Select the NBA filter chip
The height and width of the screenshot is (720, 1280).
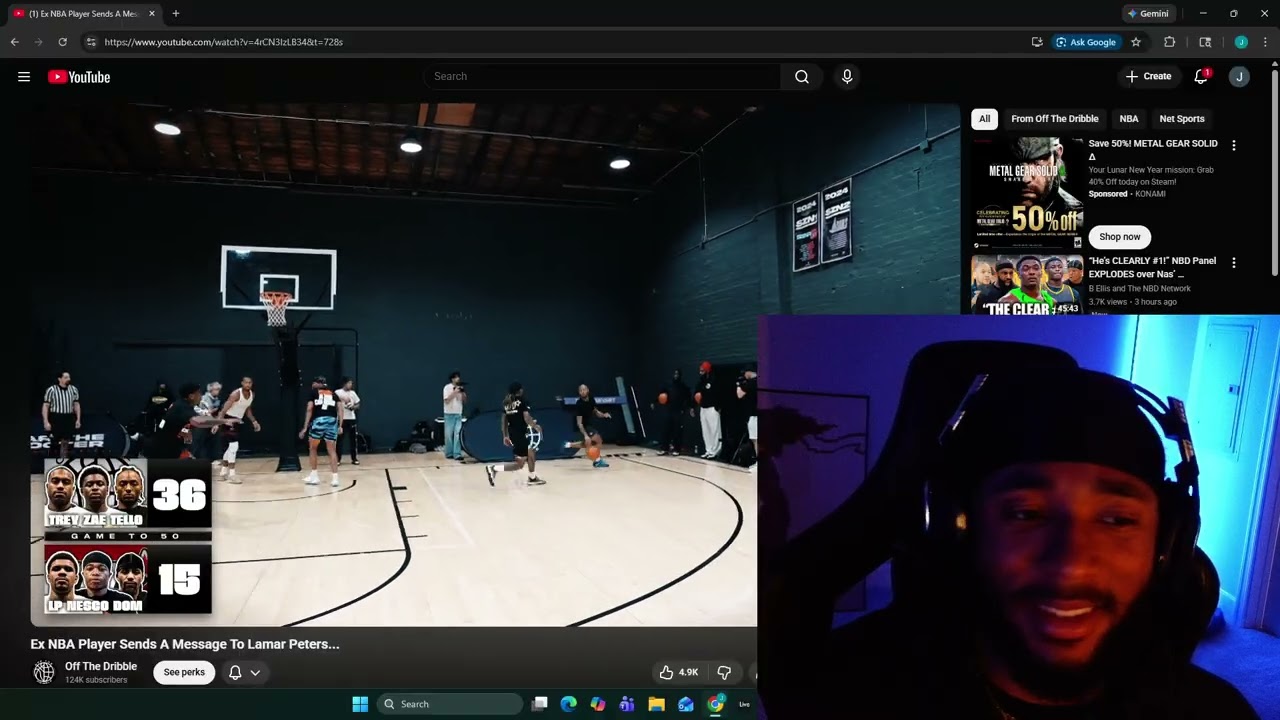[1128, 119]
